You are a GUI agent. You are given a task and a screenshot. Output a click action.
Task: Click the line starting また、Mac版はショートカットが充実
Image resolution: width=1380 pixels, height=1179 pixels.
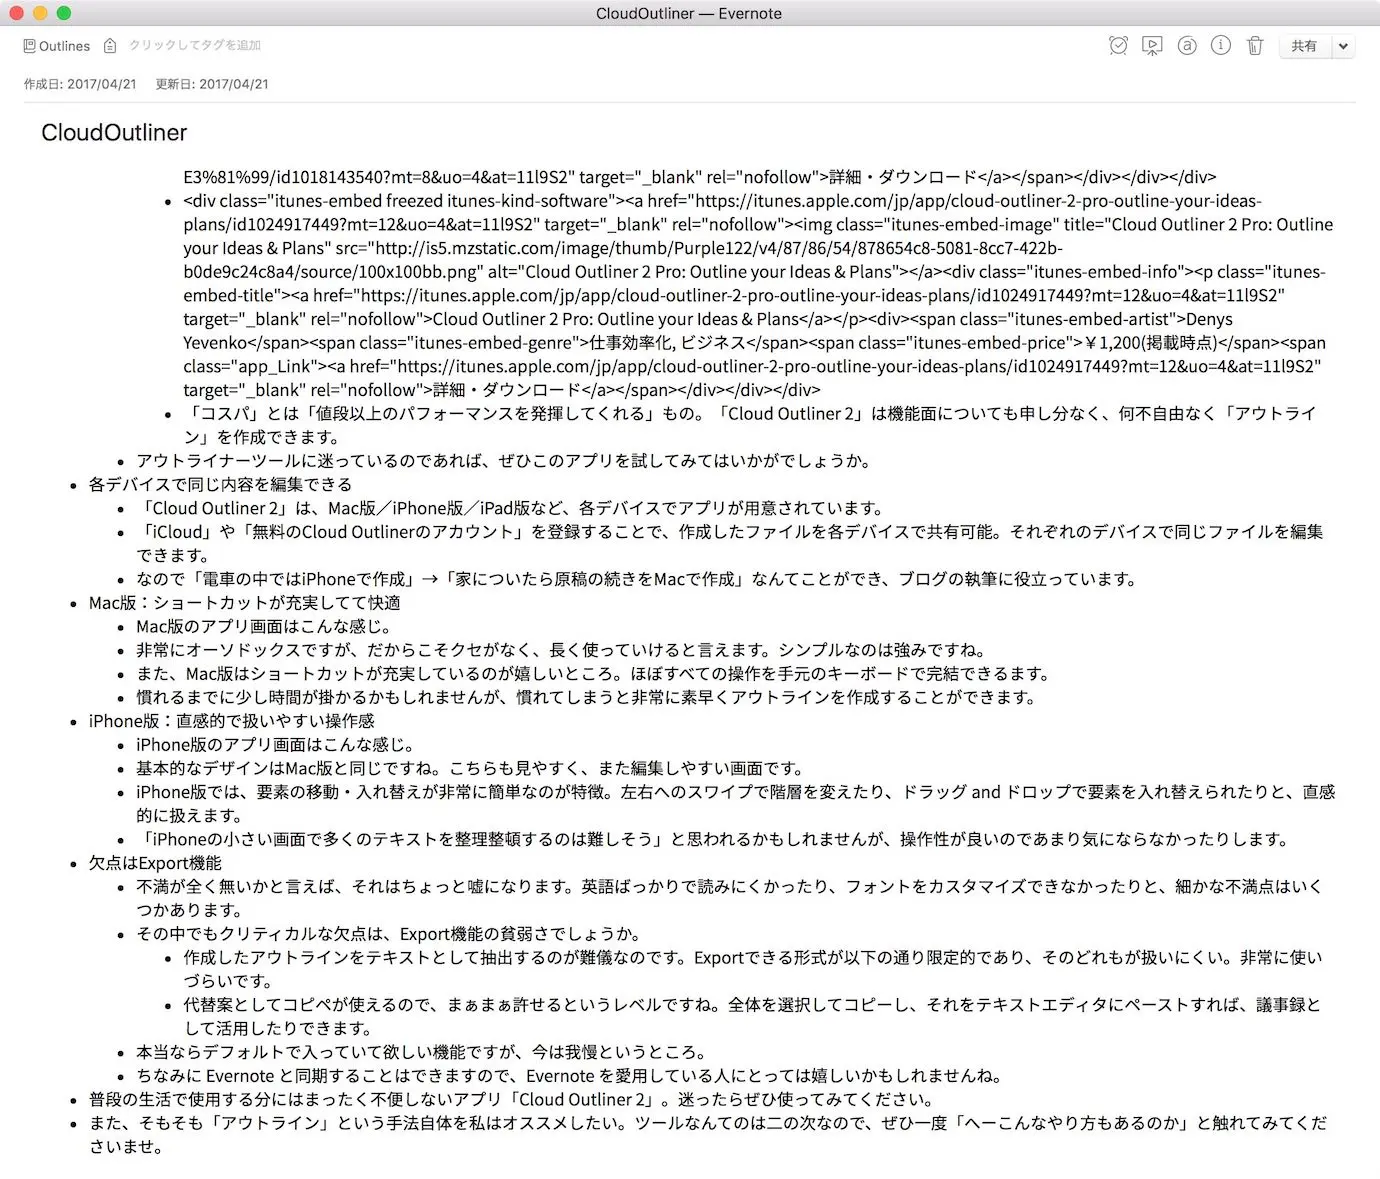[x=593, y=674]
